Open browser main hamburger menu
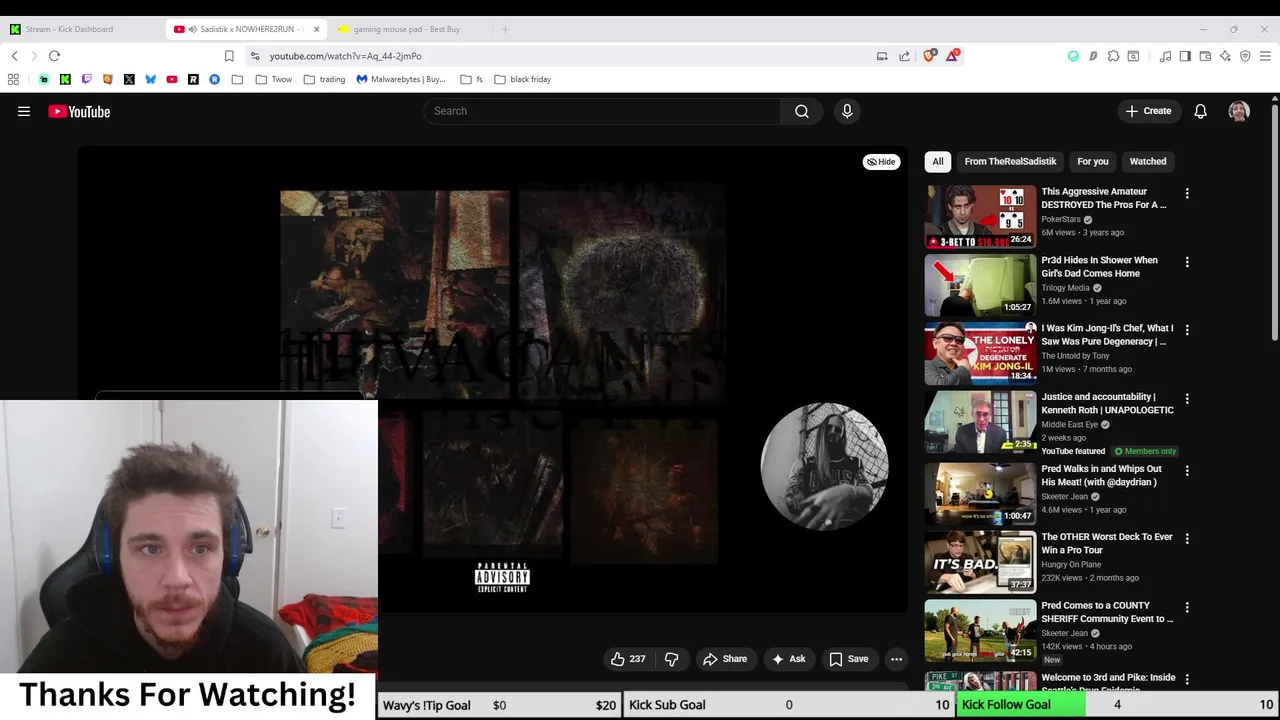Viewport: 1280px width, 720px height. click(x=1265, y=56)
